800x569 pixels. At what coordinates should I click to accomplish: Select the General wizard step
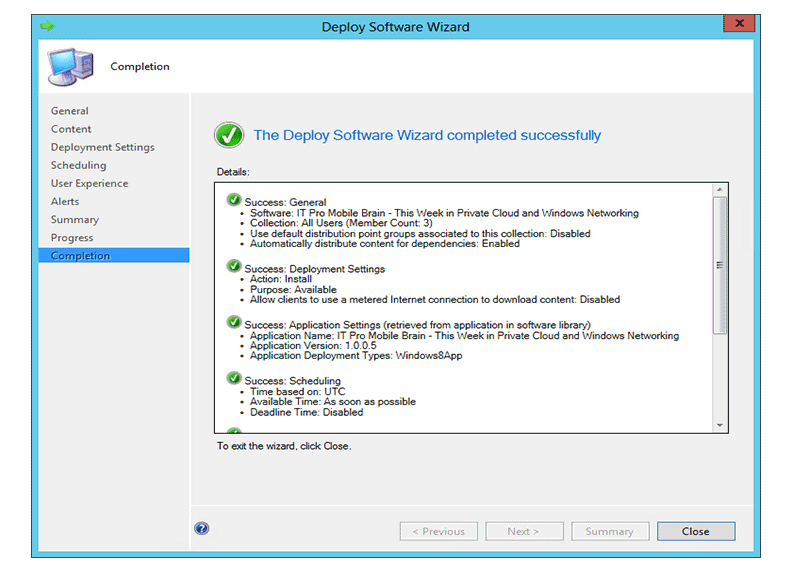pyautogui.click(x=70, y=111)
